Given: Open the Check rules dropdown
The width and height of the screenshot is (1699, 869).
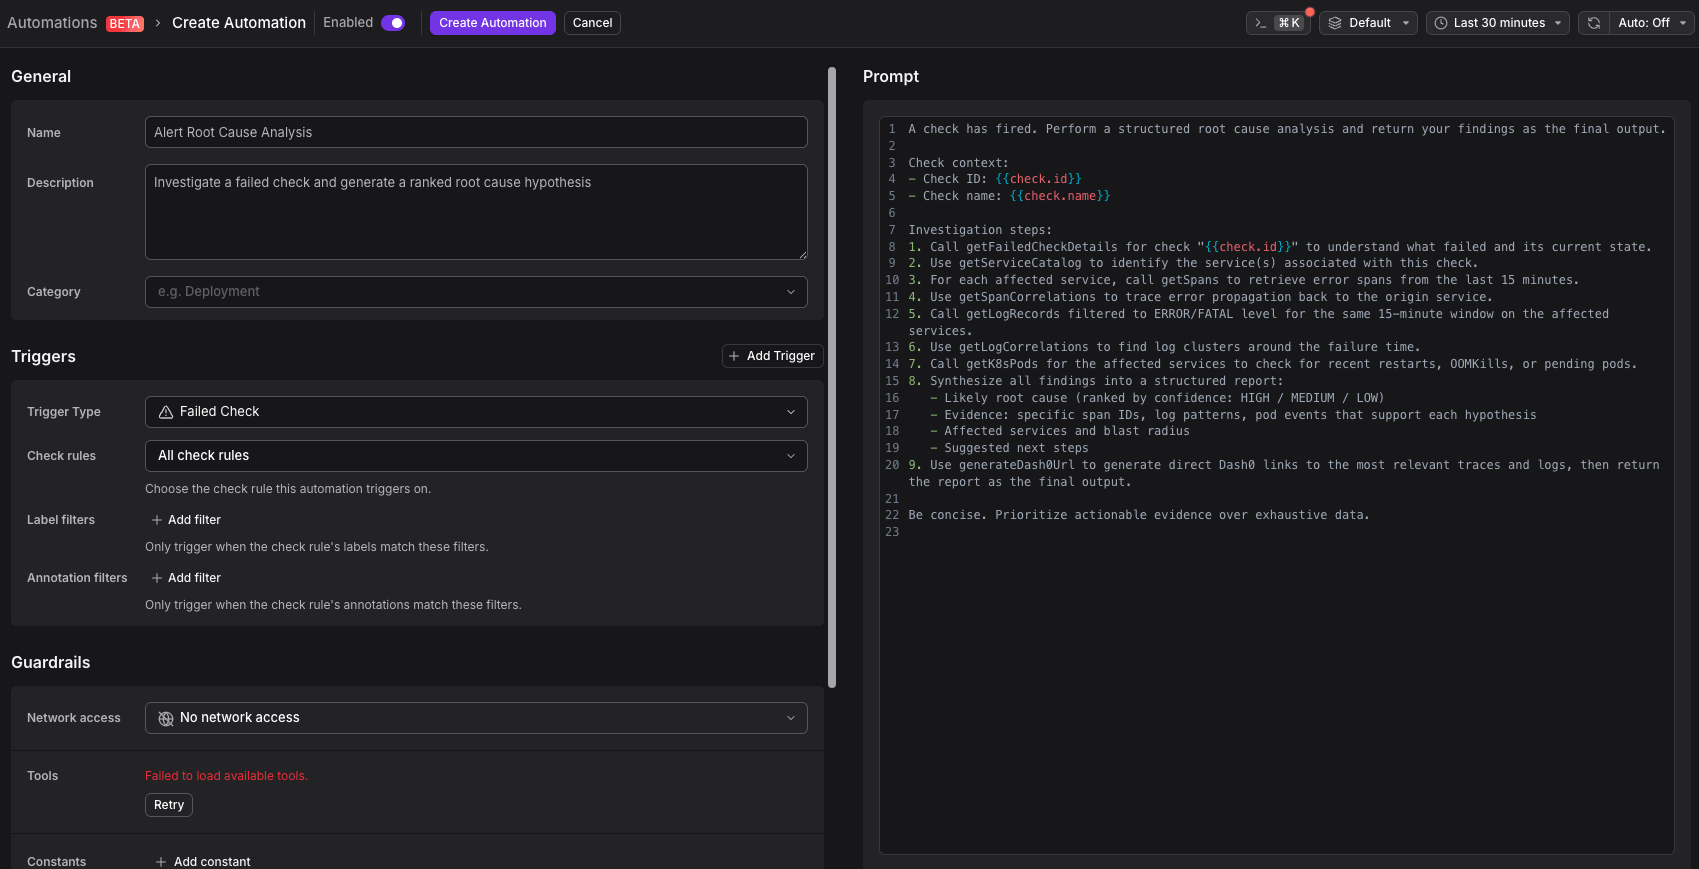Looking at the screenshot, I should [476, 456].
